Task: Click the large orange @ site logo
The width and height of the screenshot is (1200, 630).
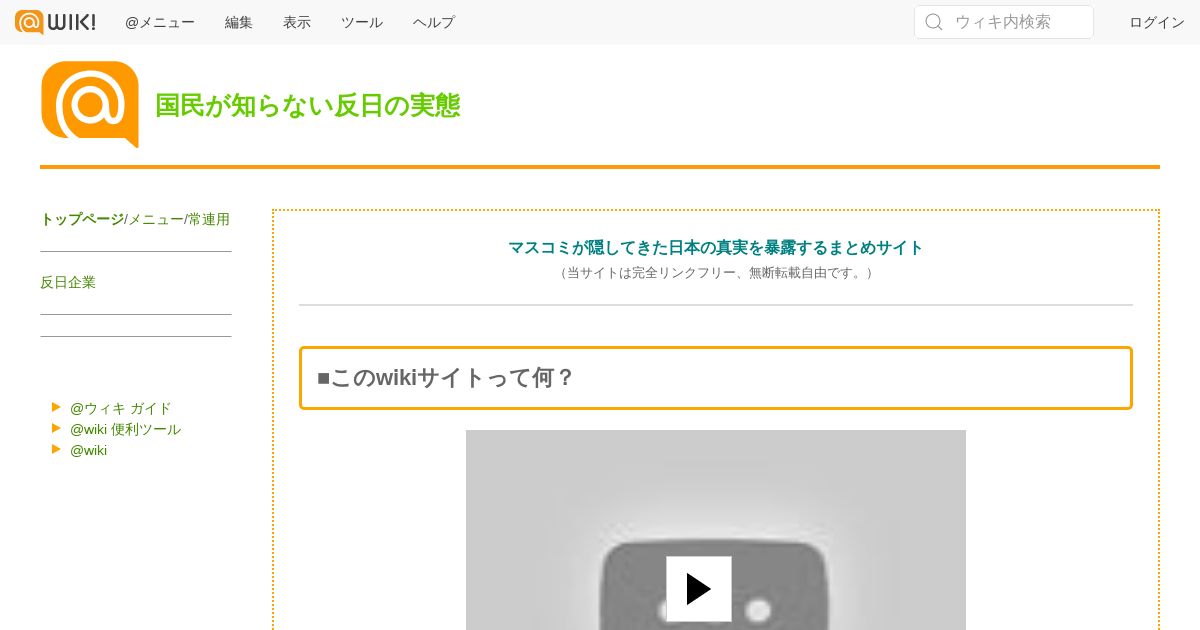Action: point(90,104)
